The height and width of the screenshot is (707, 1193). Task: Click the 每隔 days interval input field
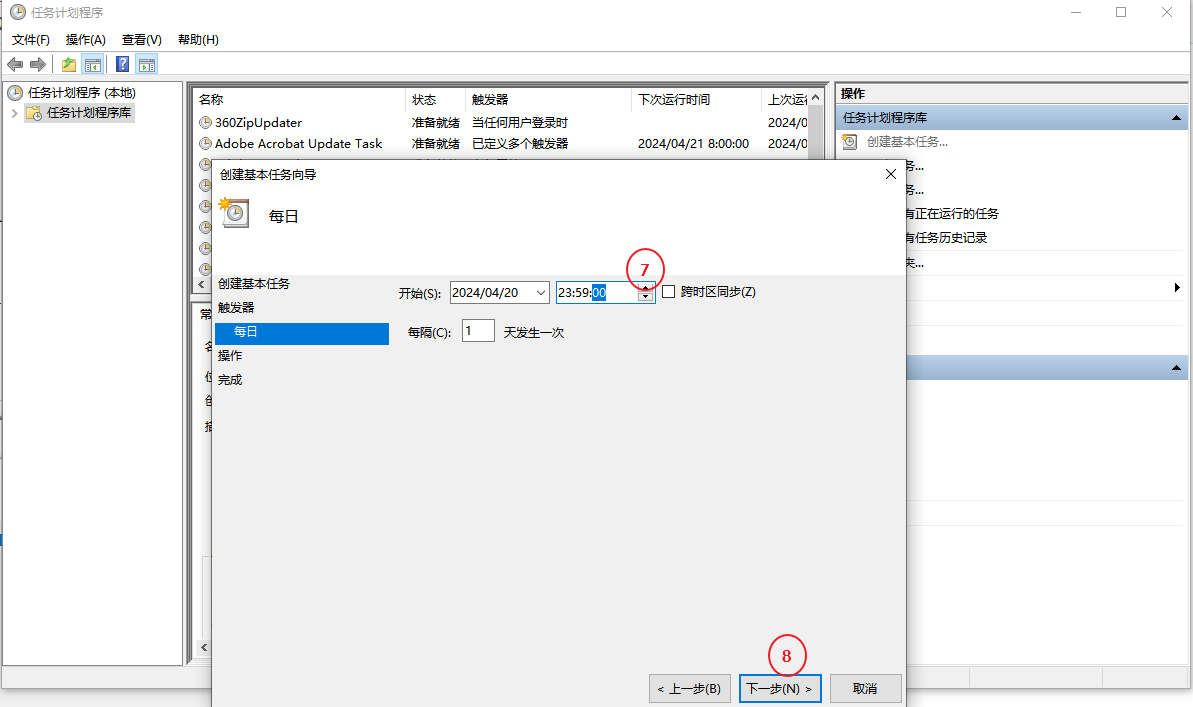[x=479, y=331]
